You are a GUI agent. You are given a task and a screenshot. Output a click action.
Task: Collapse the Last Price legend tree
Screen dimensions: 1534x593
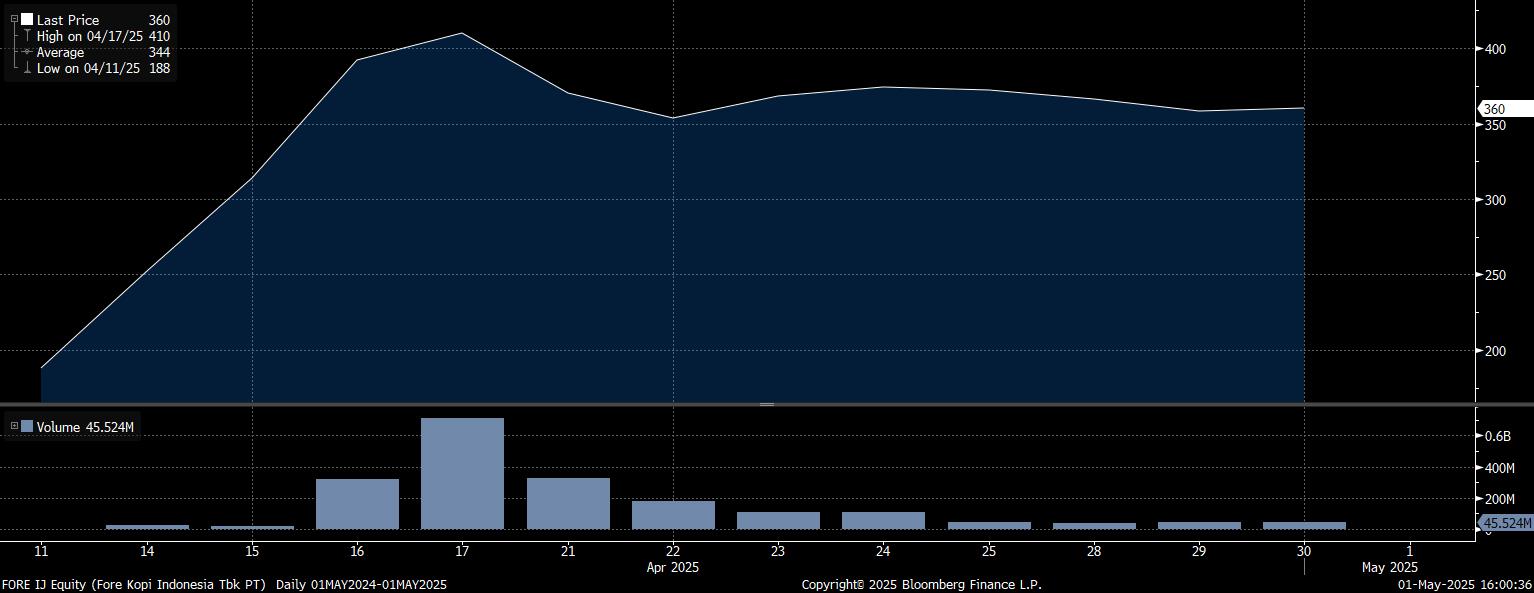[14, 20]
